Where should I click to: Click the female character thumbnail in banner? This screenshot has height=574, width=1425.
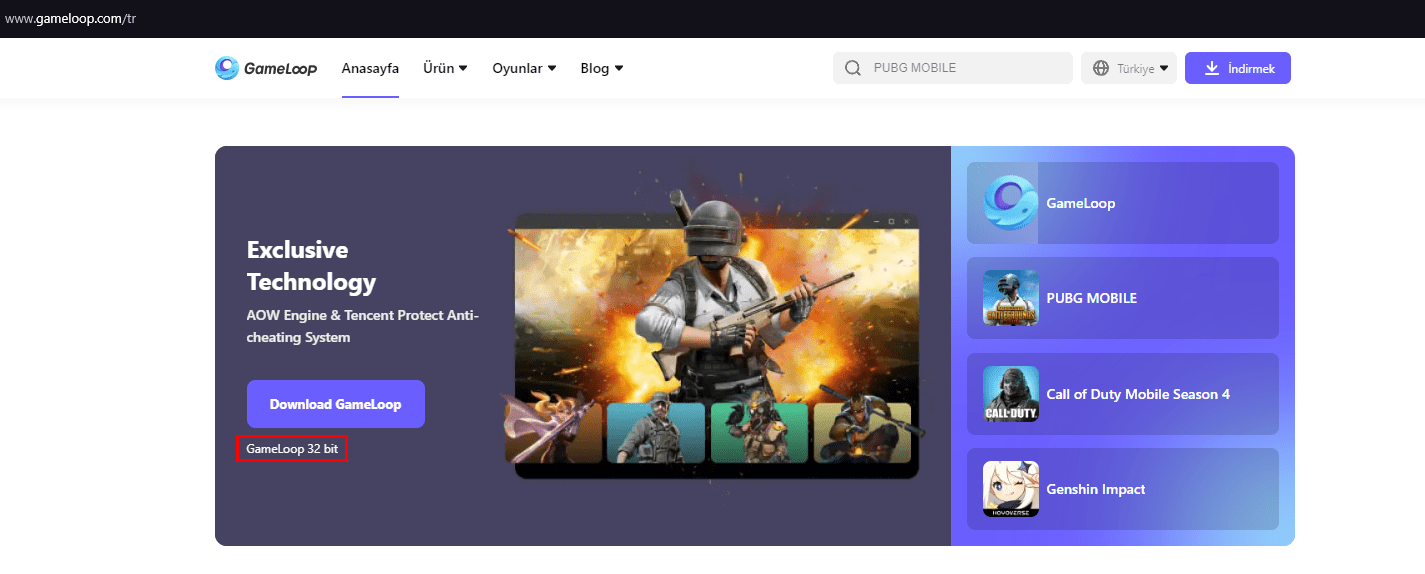point(555,432)
